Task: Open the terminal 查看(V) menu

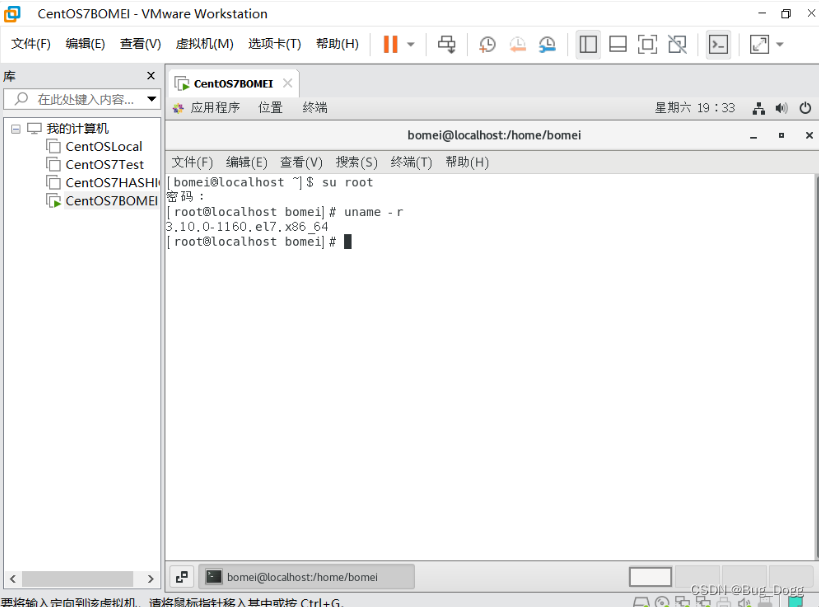Action: [x=301, y=162]
